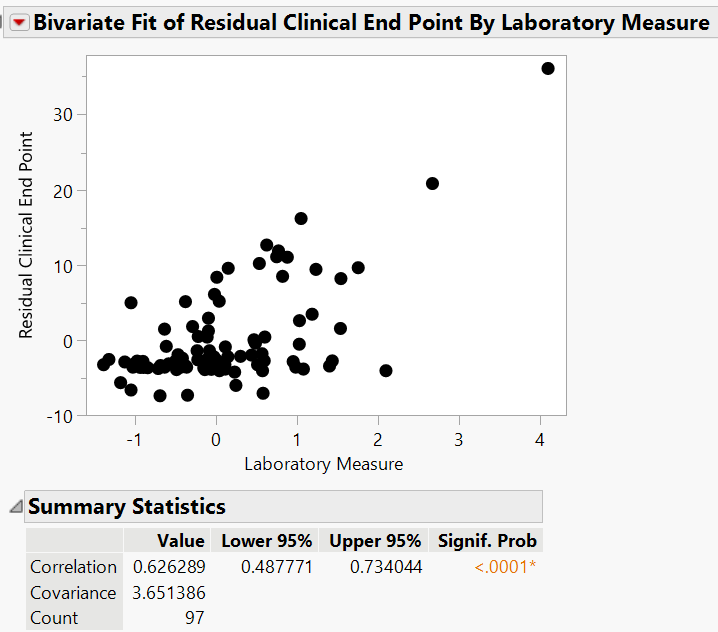Select the covariance value 3.651386
718x632 pixels.
[169, 593]
